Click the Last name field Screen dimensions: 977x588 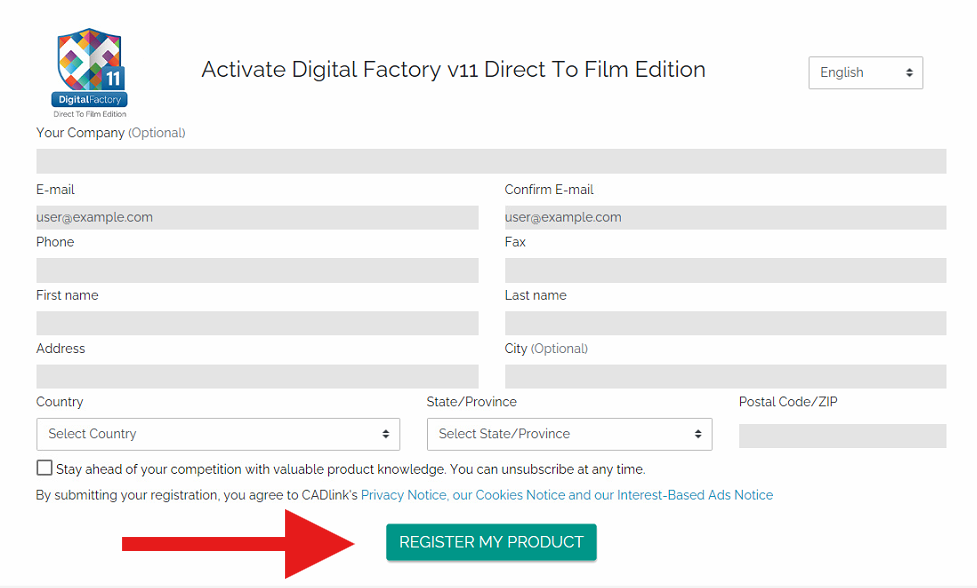(x=725, y=323)
